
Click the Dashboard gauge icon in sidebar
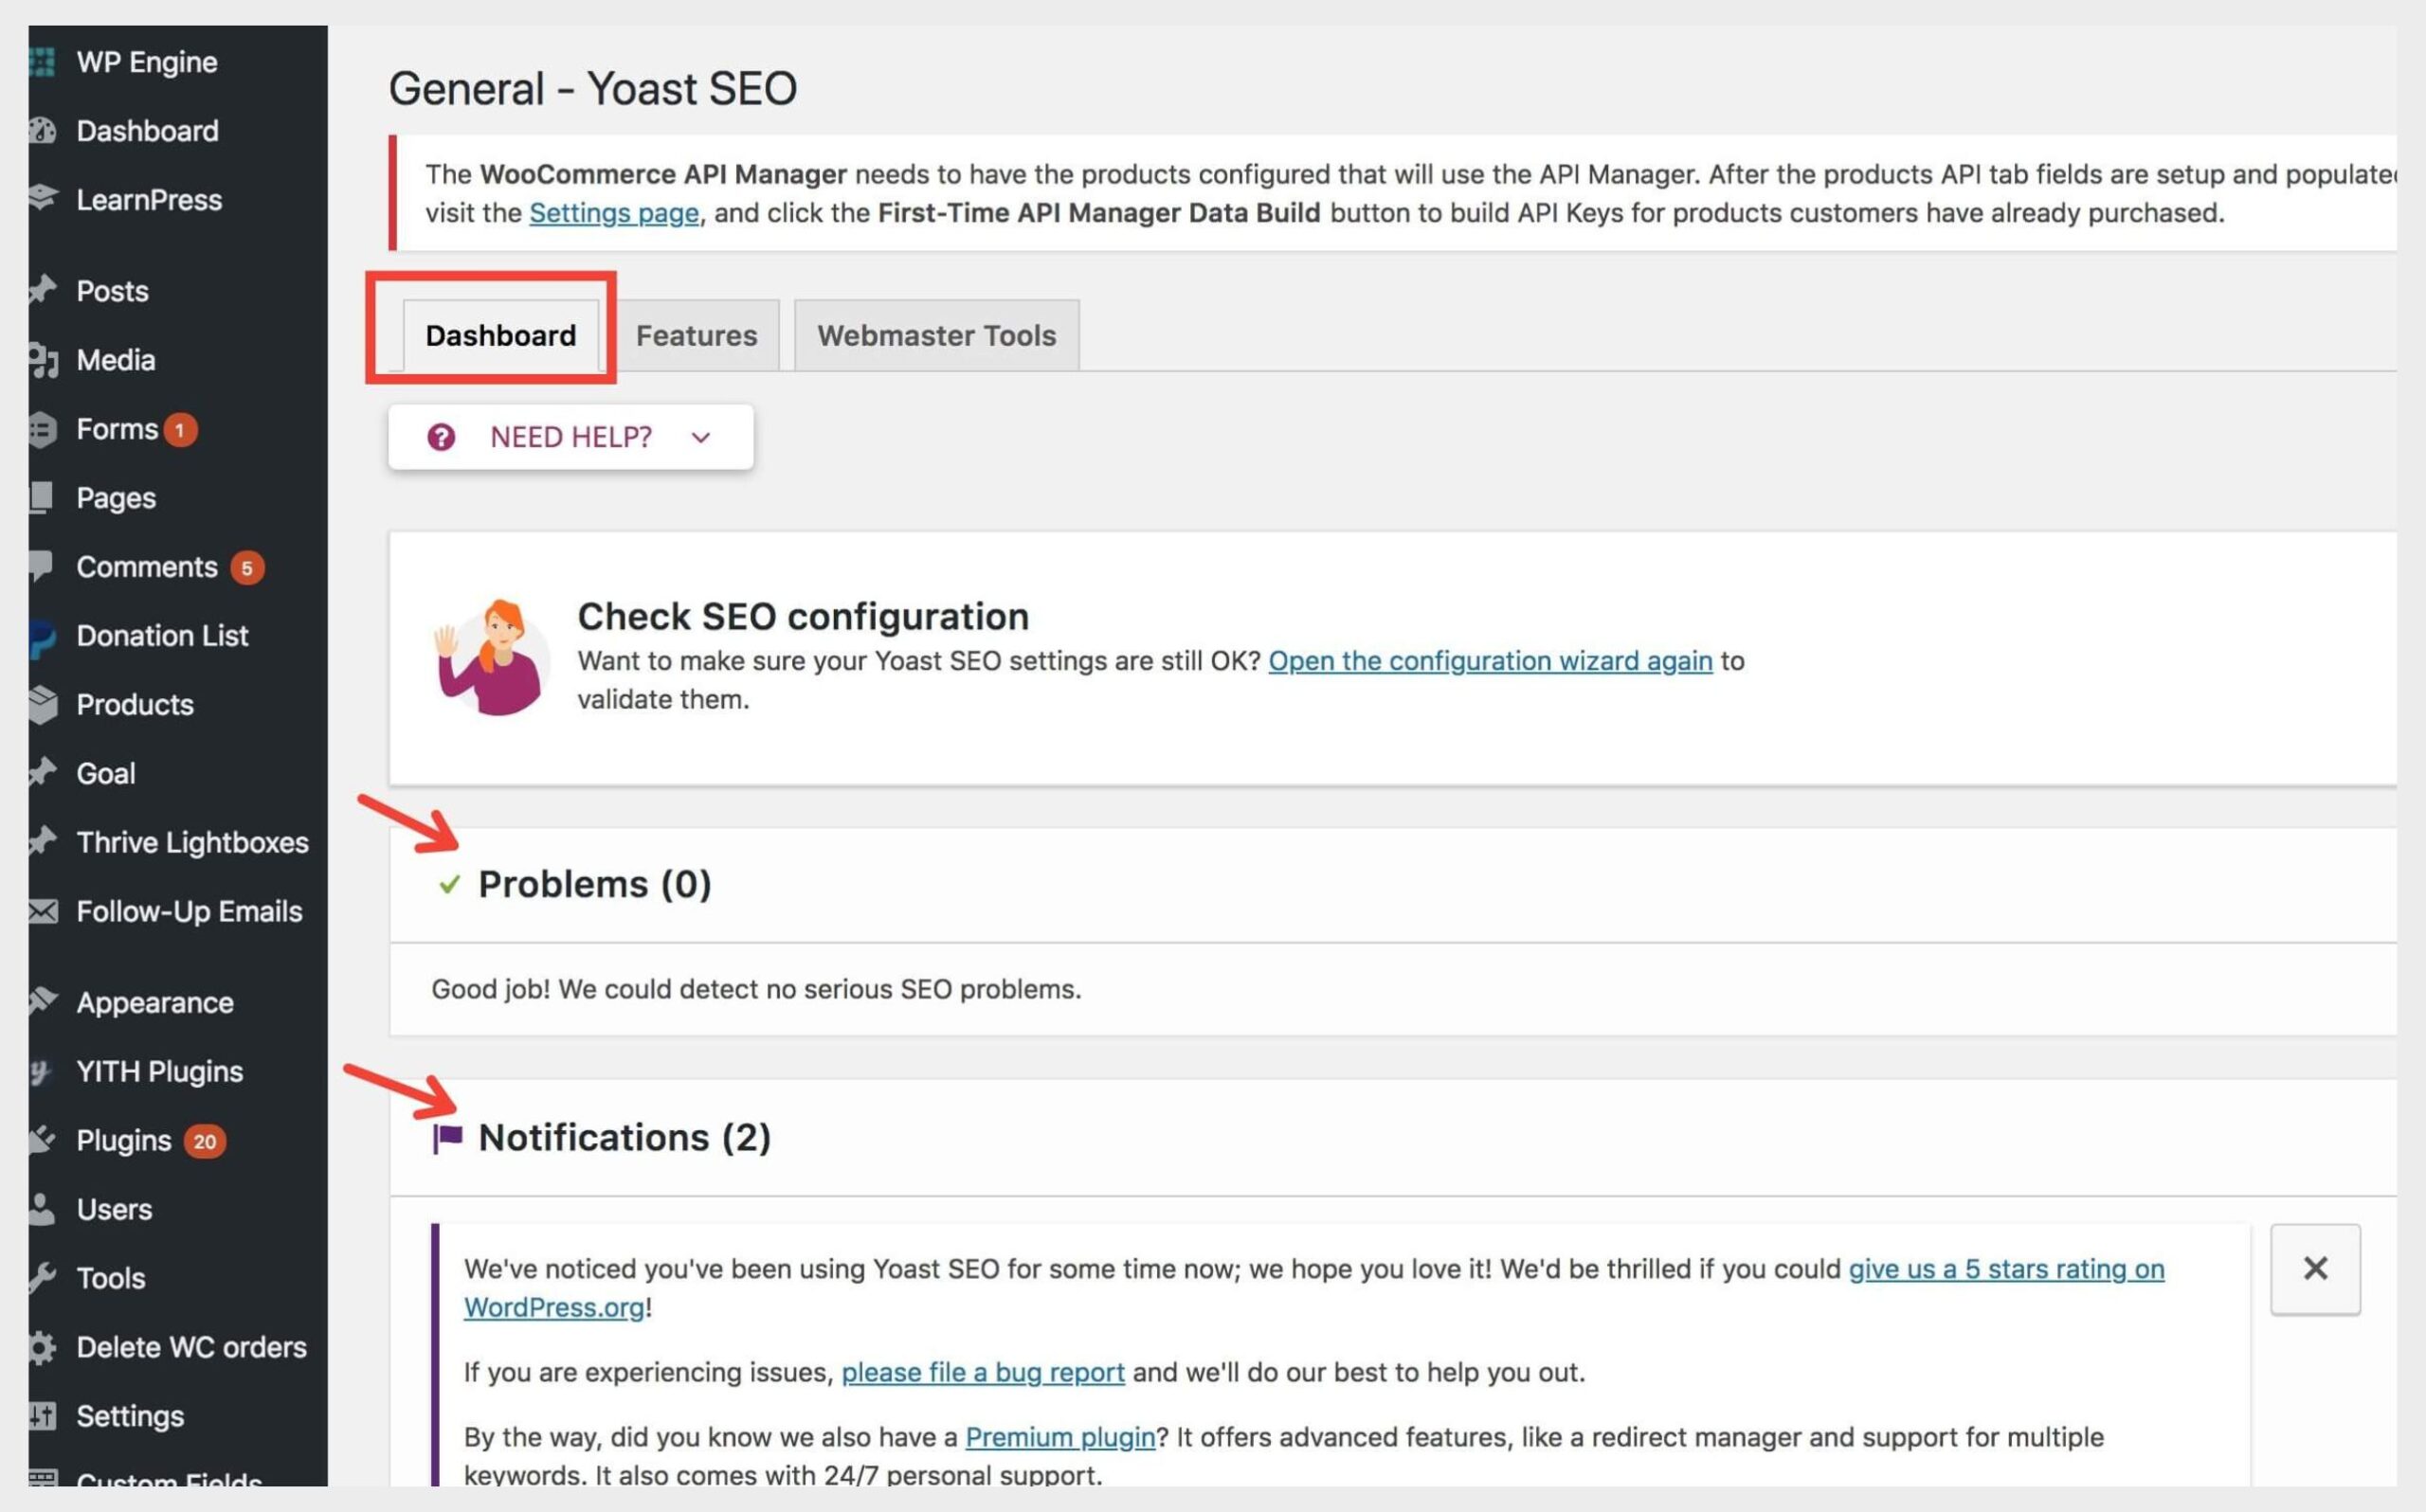[x=42, y=131]
